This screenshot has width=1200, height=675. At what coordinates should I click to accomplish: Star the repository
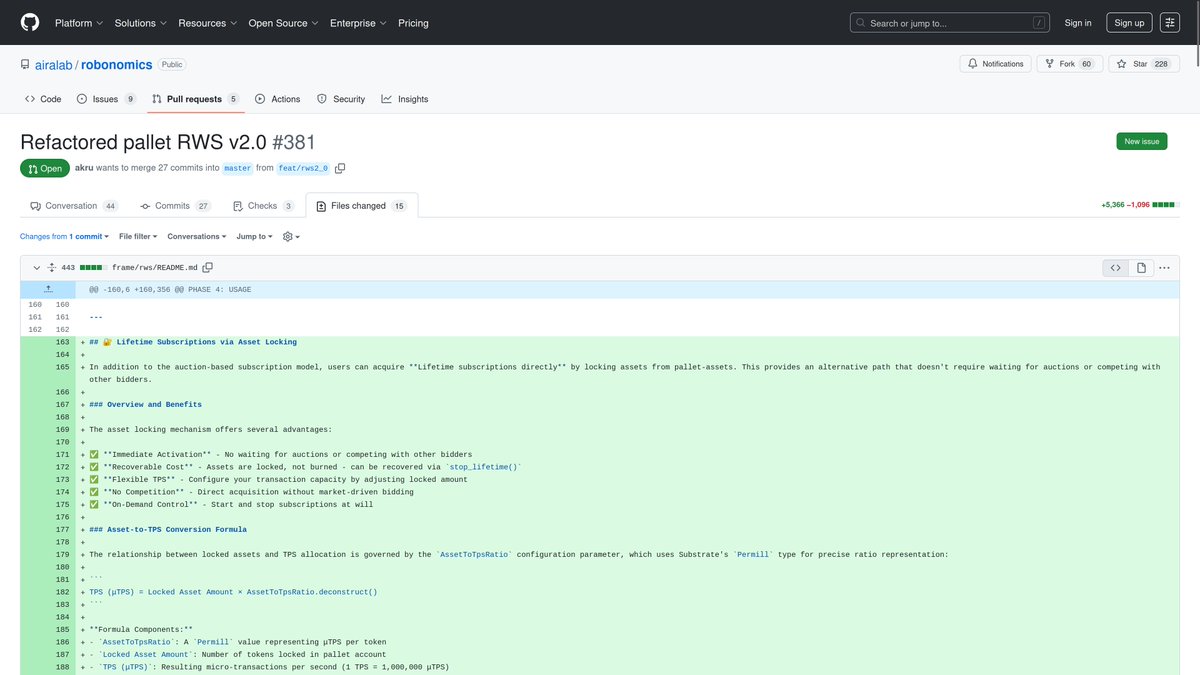[1142, 64]
